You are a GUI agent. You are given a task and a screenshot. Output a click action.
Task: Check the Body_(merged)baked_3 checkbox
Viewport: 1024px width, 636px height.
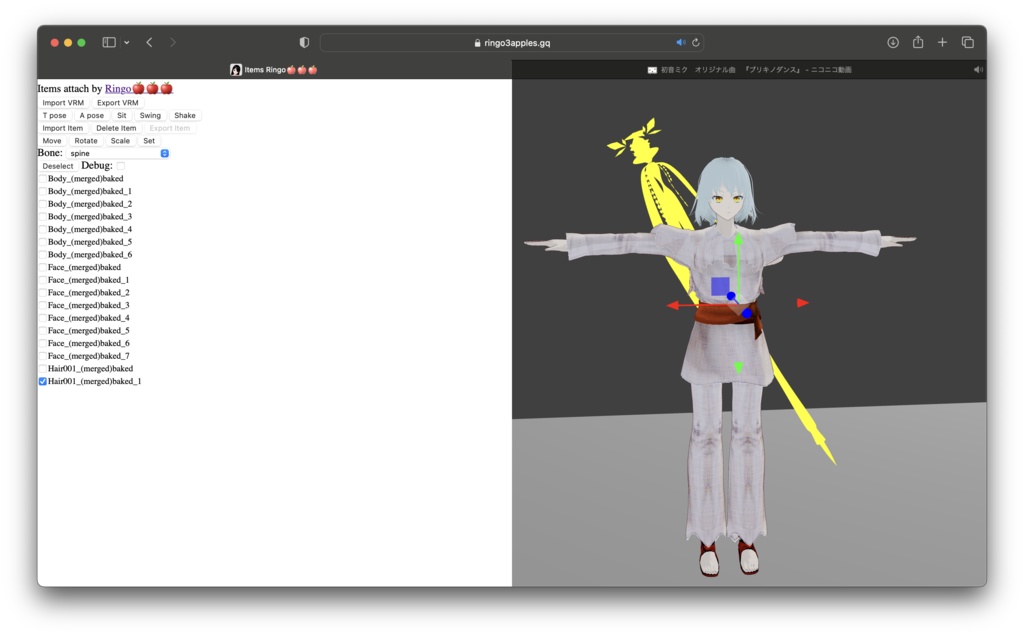click(x=43, y=216)
